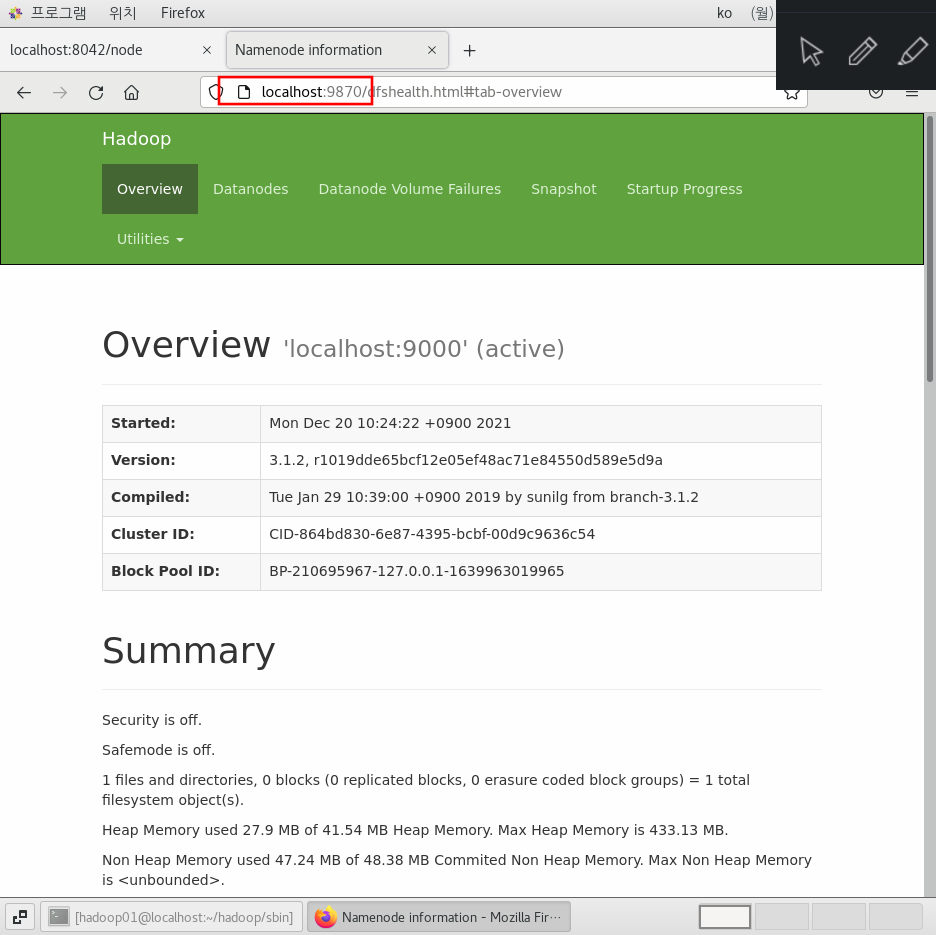Click the Summary heading
The height and width of the screenshot is (935, 936).
point(189,650)
